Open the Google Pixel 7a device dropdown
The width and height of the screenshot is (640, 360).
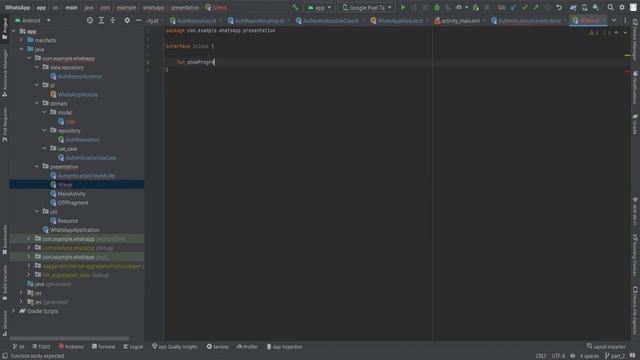[367, 7]
